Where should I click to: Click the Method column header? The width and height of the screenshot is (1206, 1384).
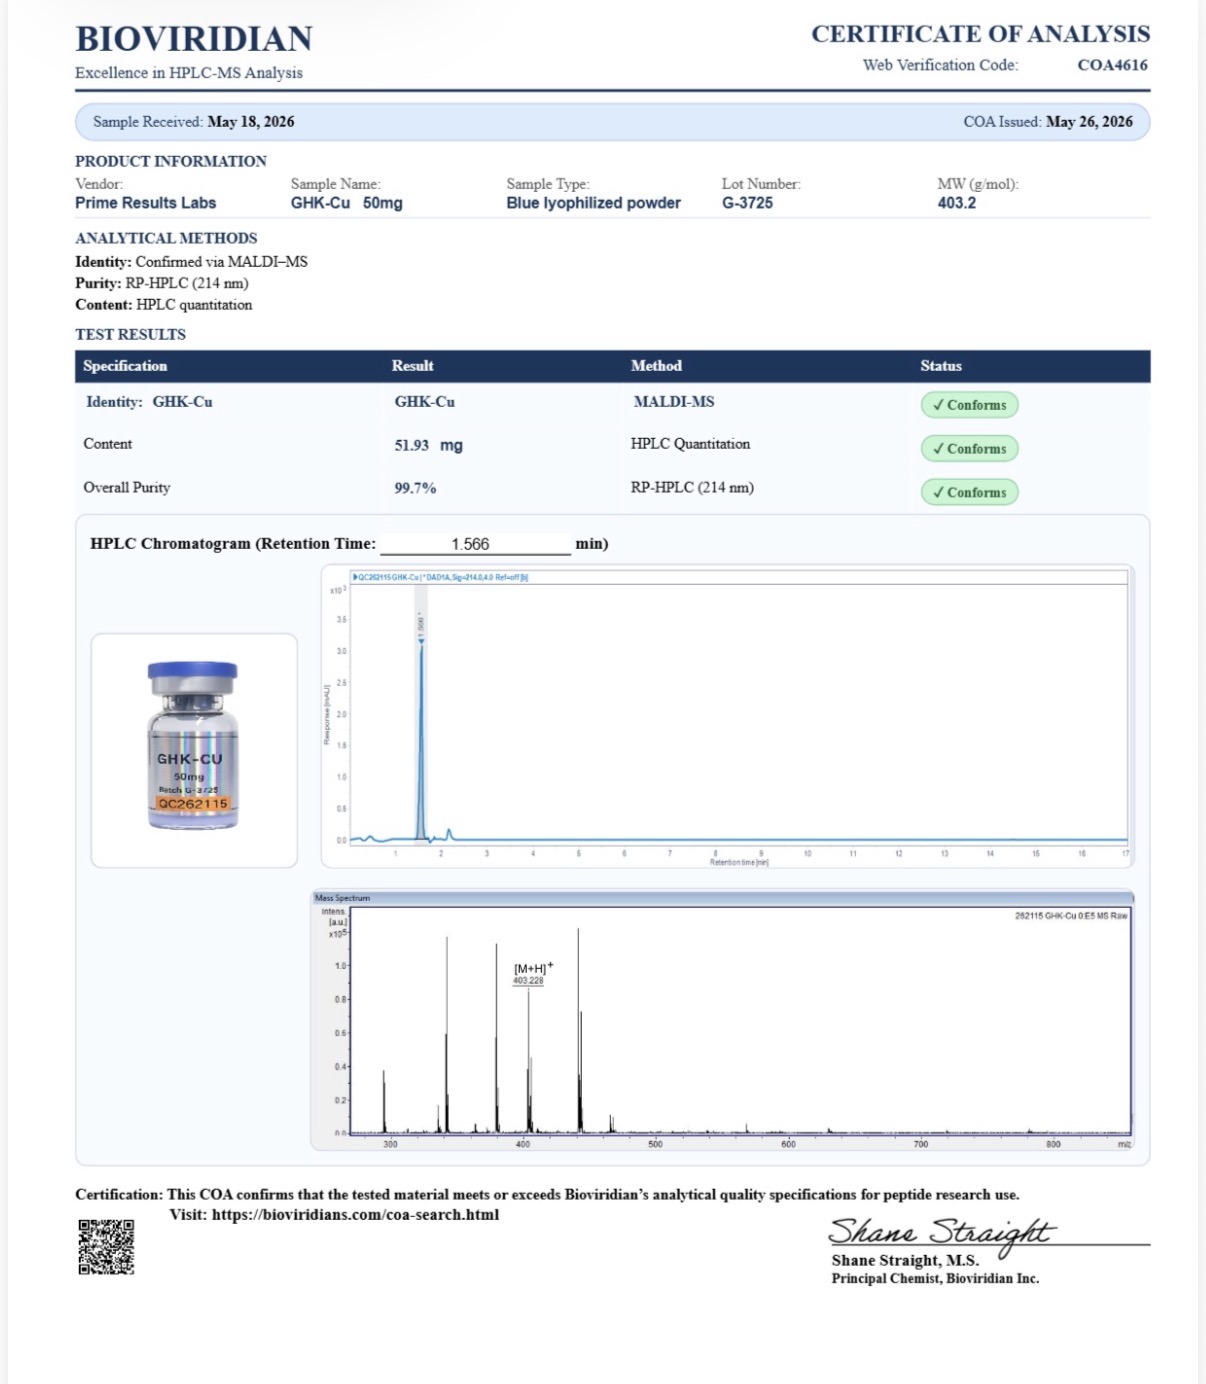point(656,366)
